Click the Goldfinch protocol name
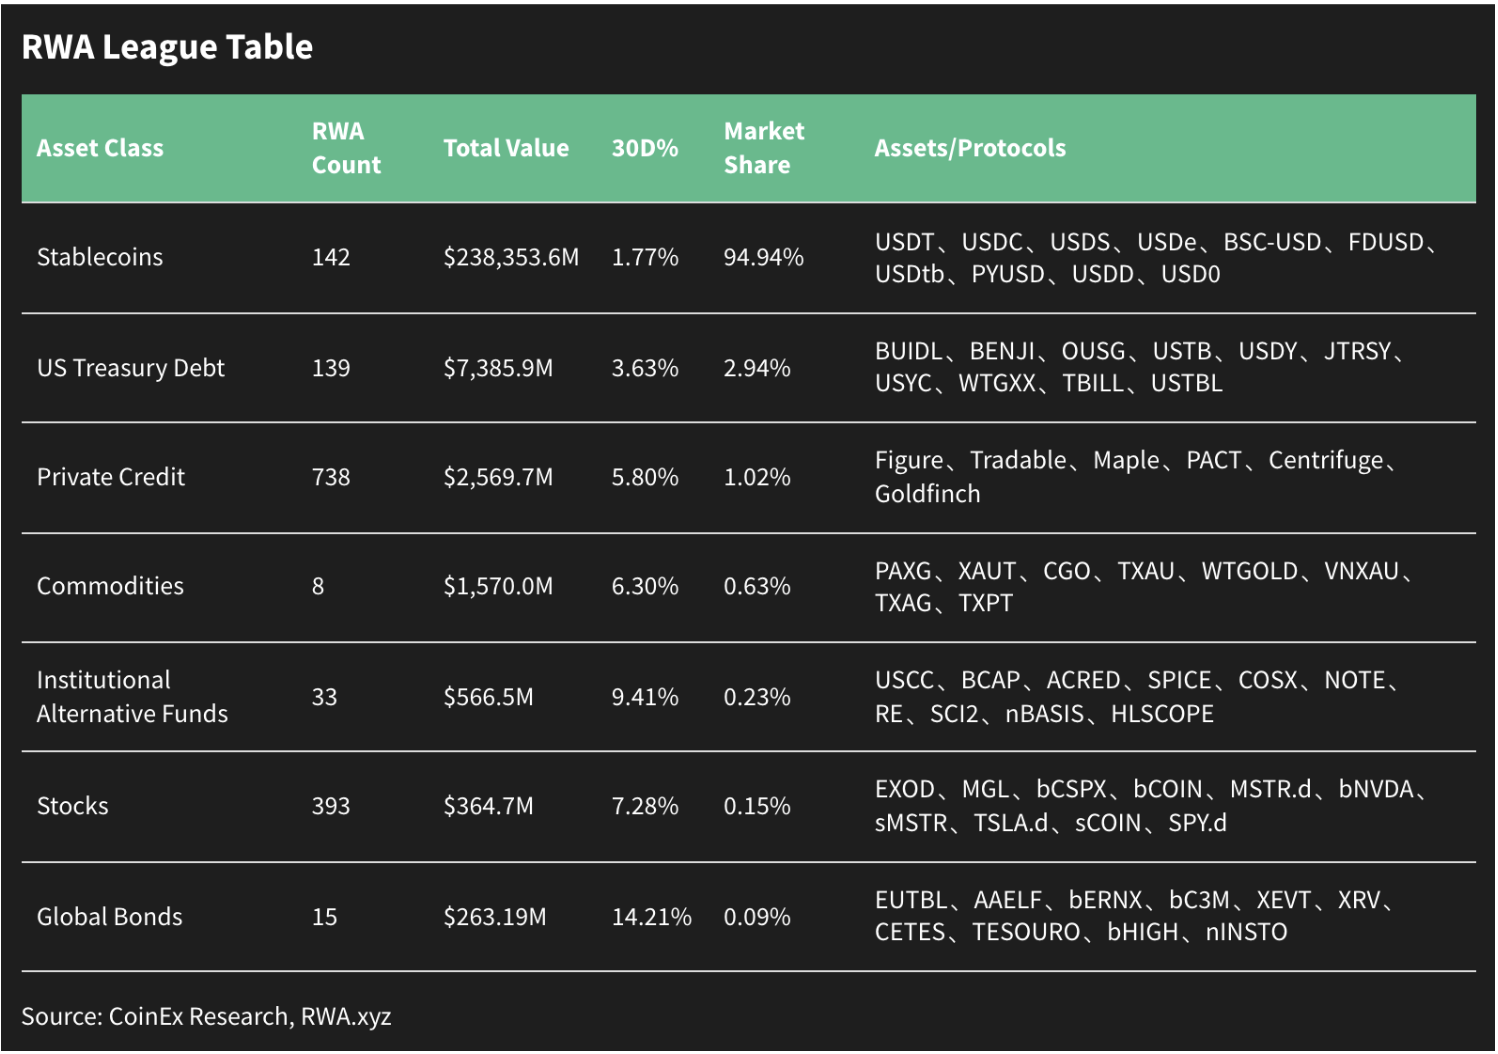Screen dimensions: 1498x1054 928,494
